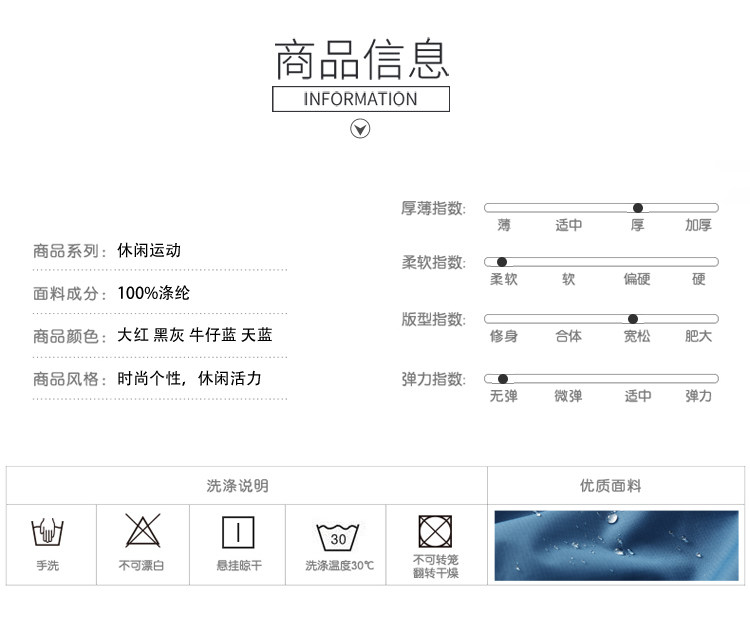Image resolution: width=750 pixels, height=619 pixels.
Task: Click the 柔软指数 label
Action: [x=433, y=262]
